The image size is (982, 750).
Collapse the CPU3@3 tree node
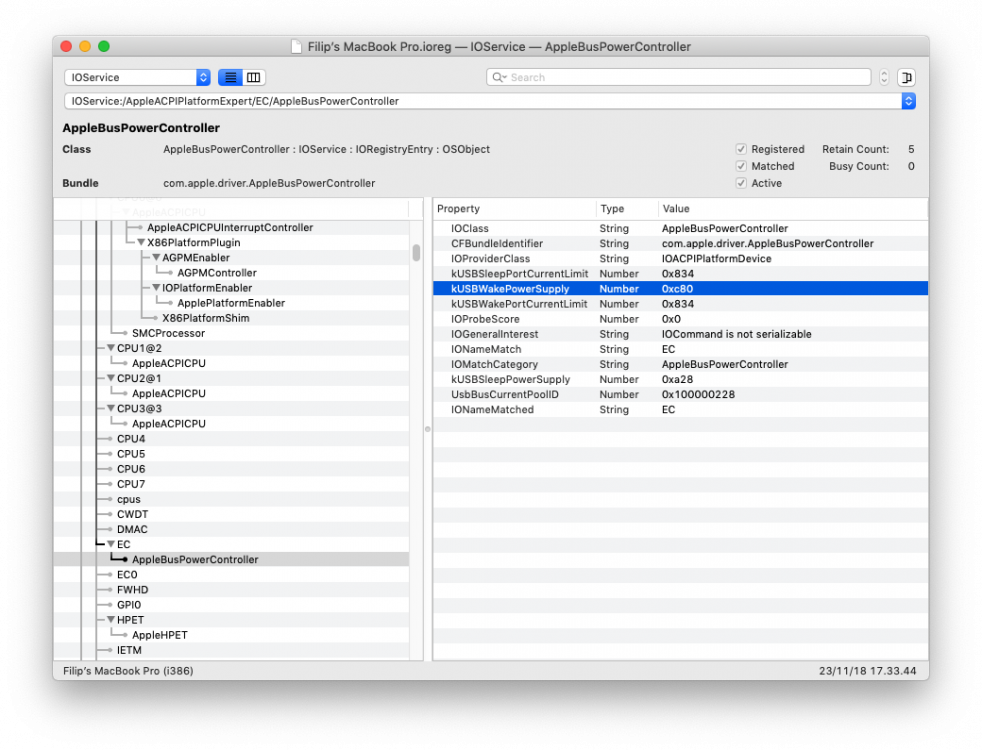111,408
